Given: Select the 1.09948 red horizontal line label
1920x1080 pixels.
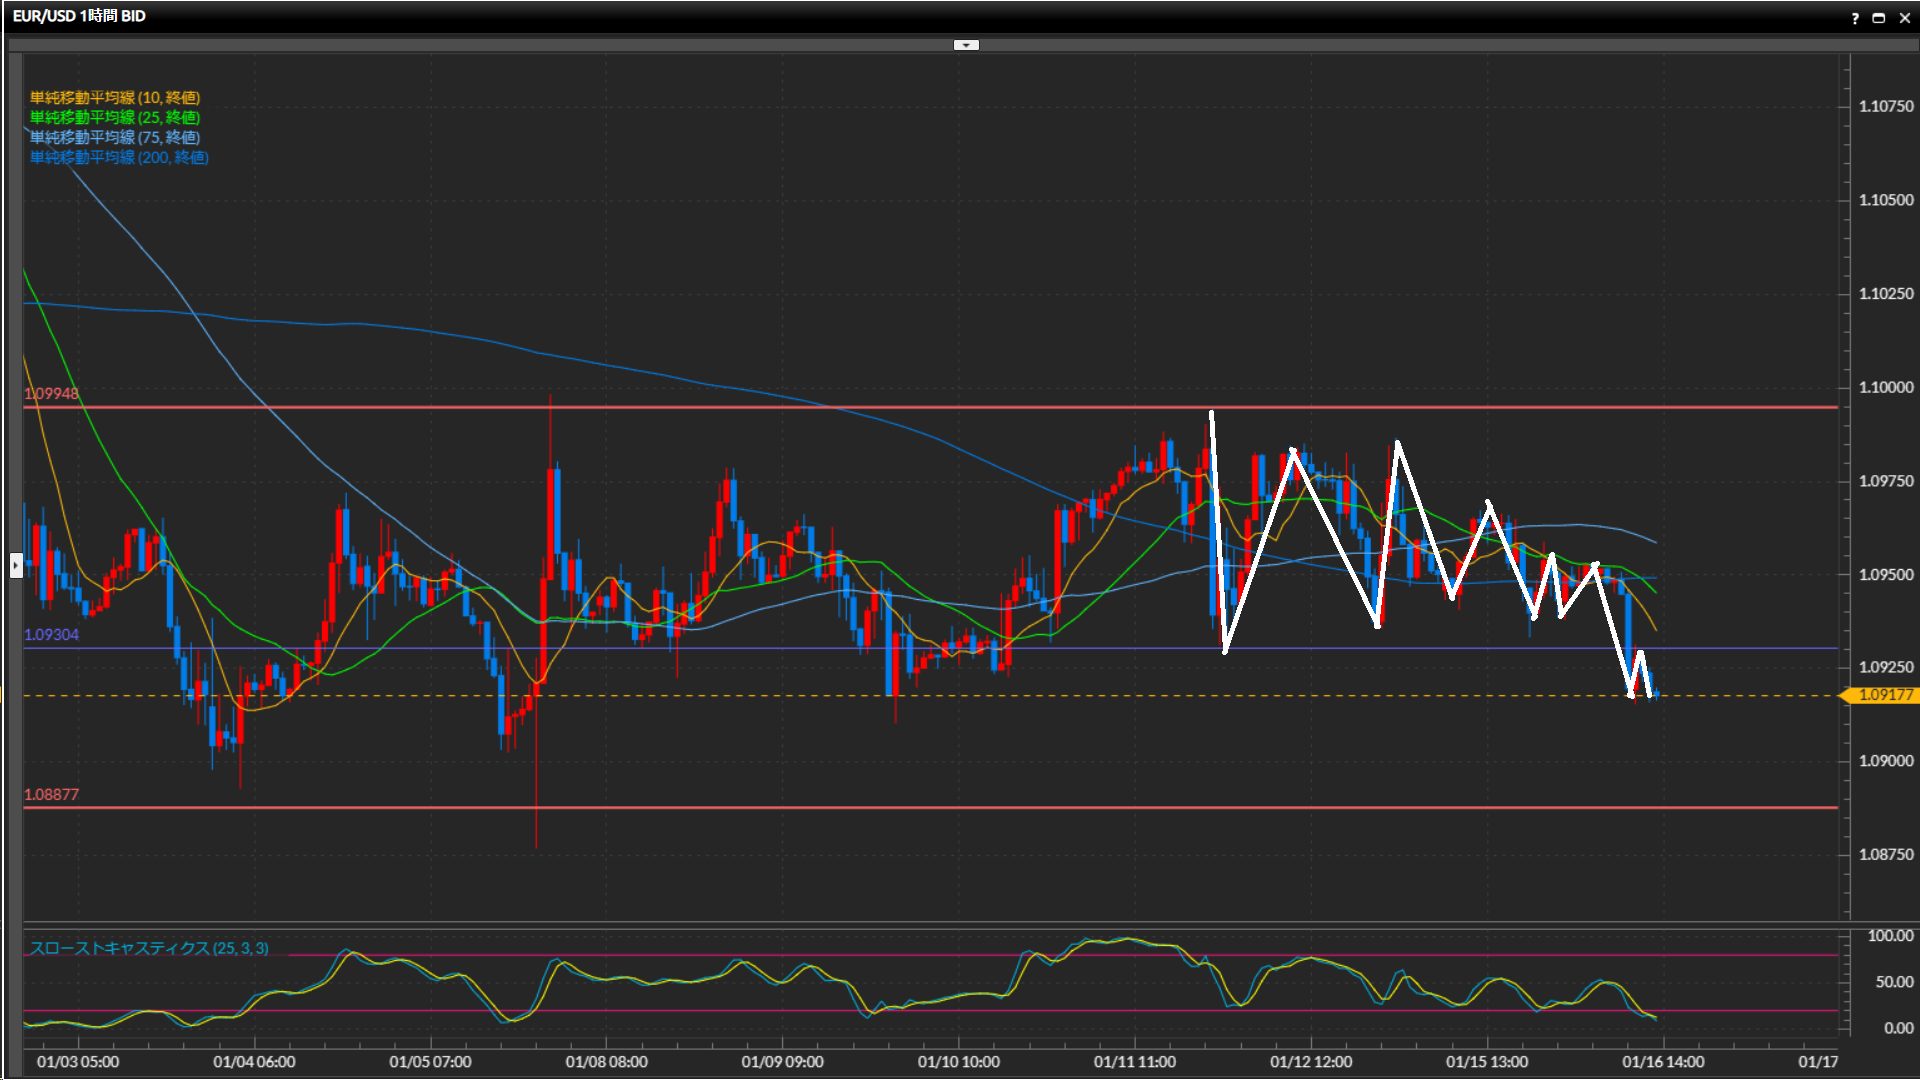Looking at the screenshot, I should click(x=51, y=393).
